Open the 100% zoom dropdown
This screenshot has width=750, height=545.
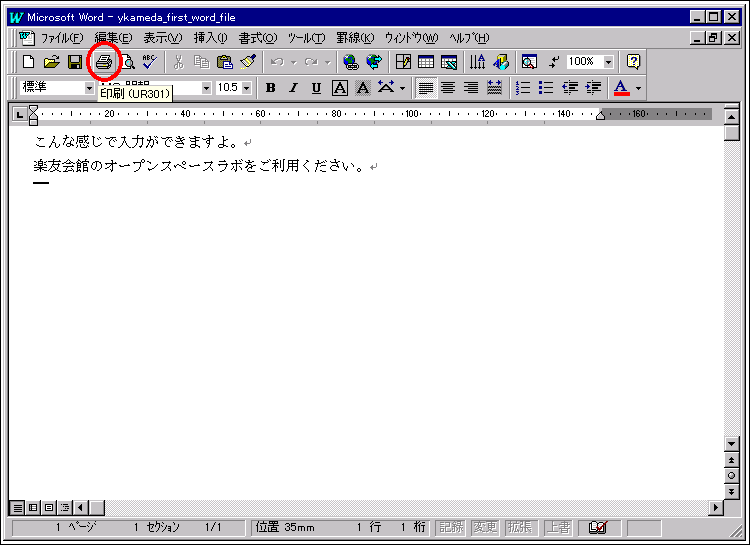tap(608, 62)
